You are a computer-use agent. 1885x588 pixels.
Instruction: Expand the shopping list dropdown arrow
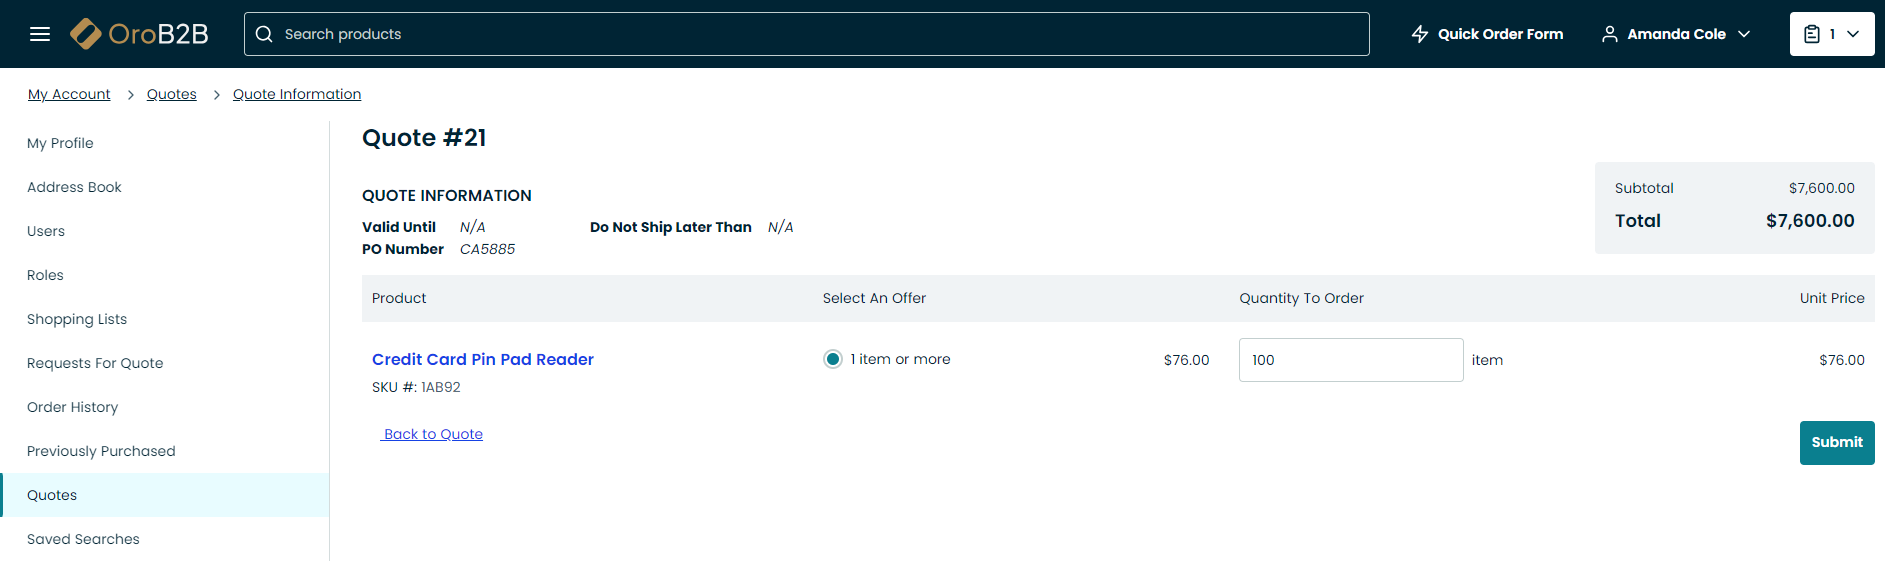pos(1853,34)
